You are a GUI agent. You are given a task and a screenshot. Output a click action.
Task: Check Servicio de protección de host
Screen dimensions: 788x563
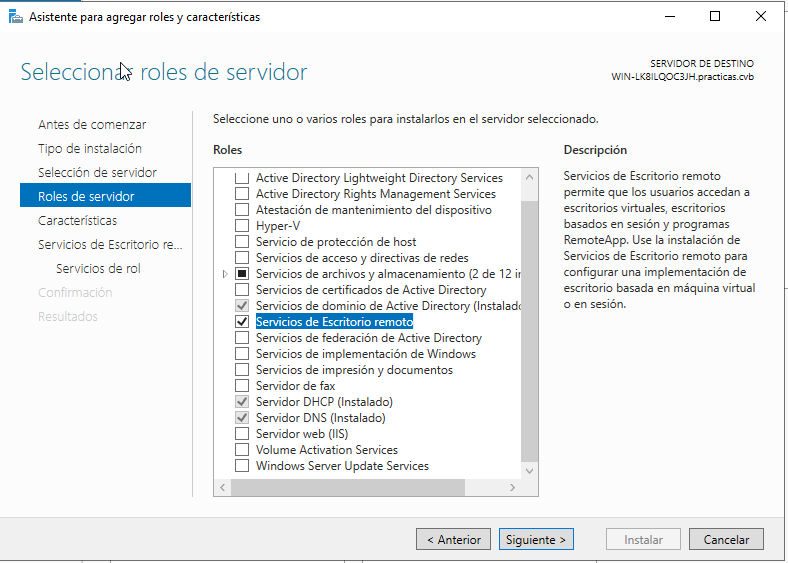[242, 242]
